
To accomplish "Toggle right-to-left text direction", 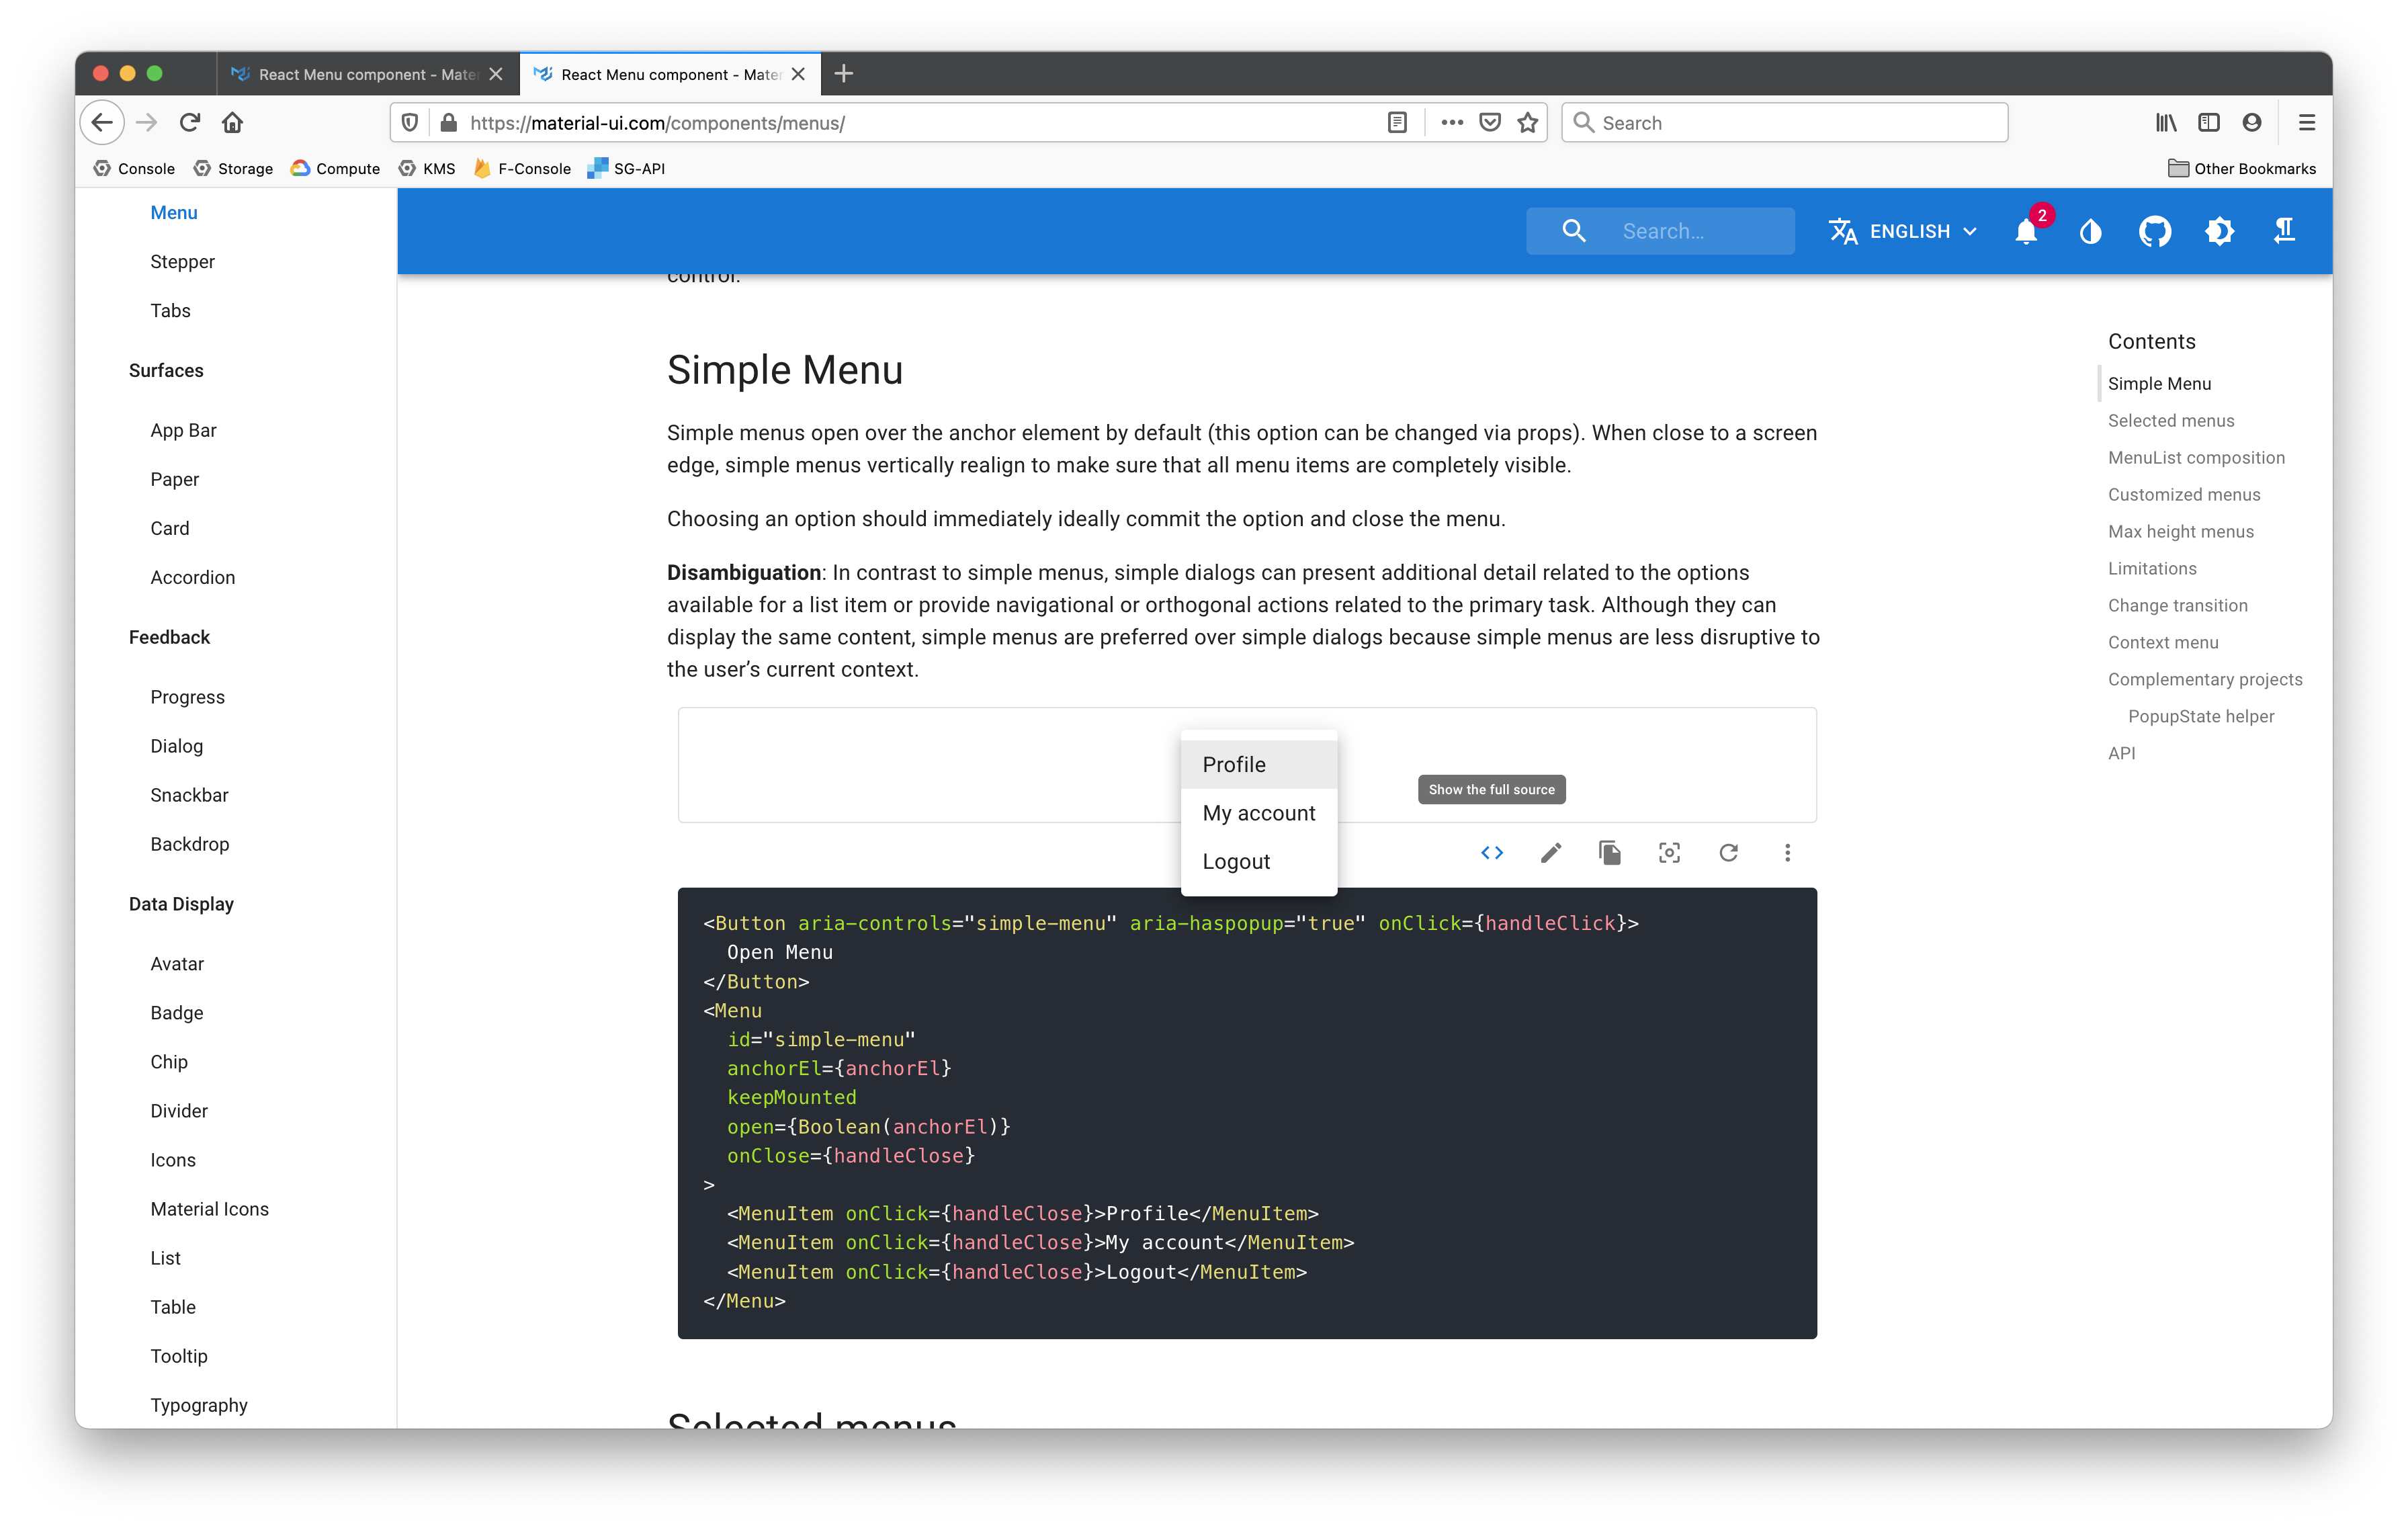I will 2284,232.
